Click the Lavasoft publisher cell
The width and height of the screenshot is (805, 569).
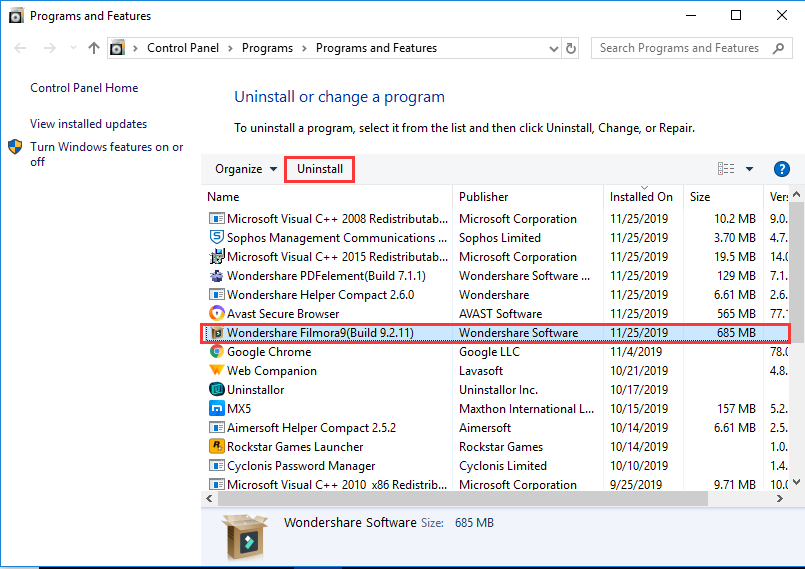tap(481, 371)
